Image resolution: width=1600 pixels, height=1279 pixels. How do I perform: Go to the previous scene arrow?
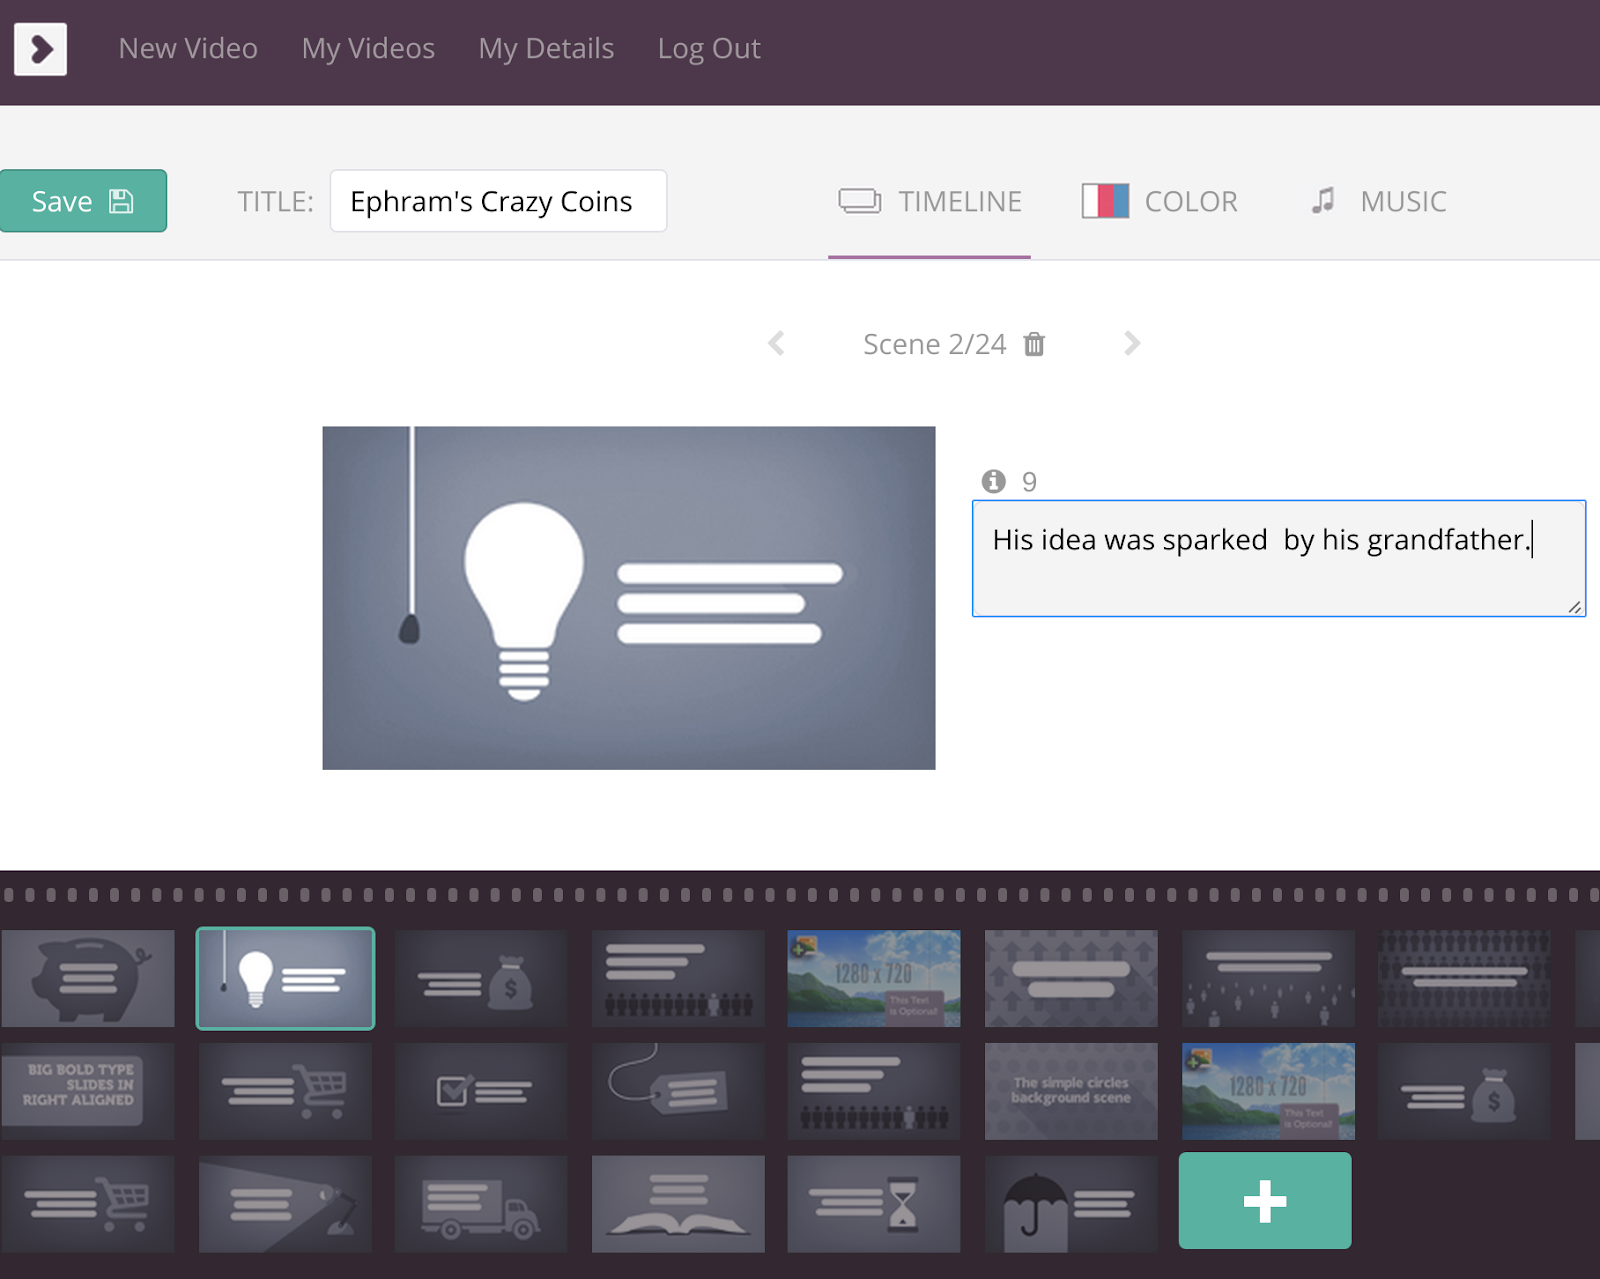click(x=776, y=344)
